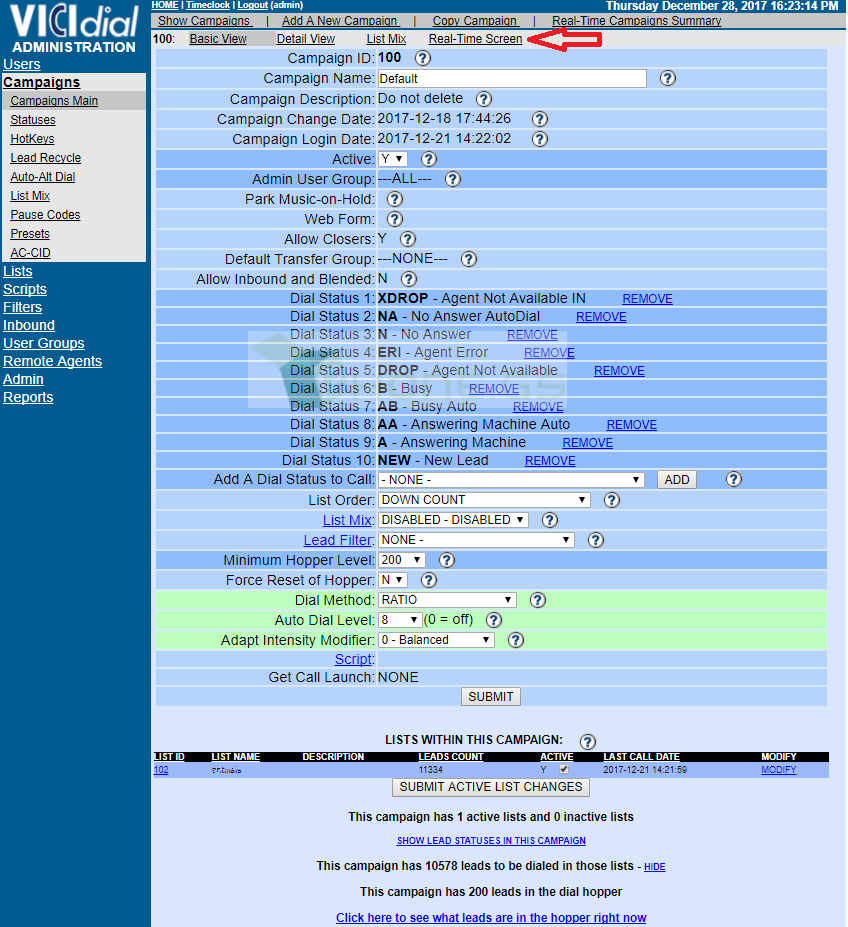Viewport: 848px width, 927px height.
Task: Click help icon for Campaign Description
Action: tap(484, 99)
